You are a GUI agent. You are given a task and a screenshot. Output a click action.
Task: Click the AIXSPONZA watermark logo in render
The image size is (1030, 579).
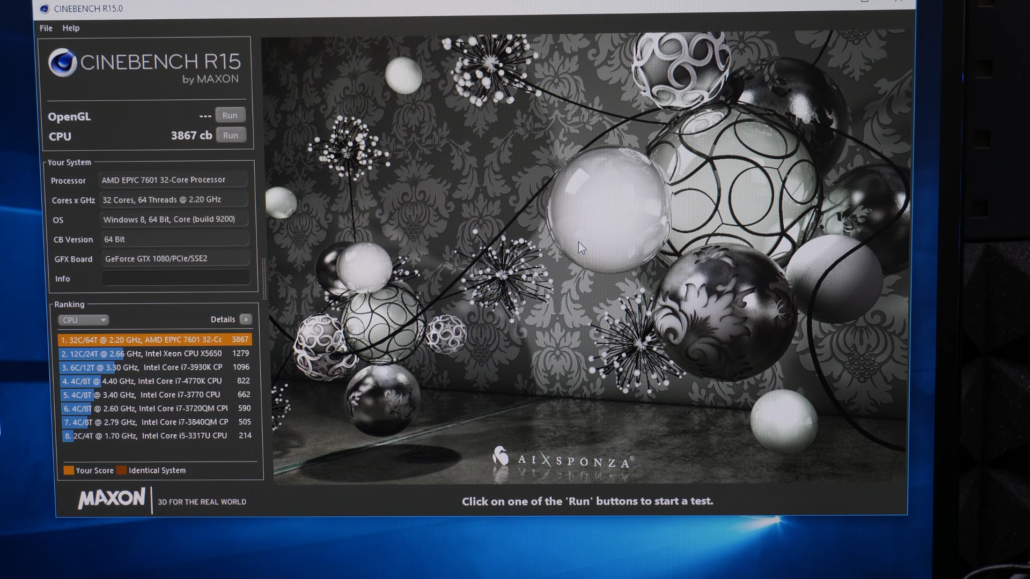coord(501,457)
